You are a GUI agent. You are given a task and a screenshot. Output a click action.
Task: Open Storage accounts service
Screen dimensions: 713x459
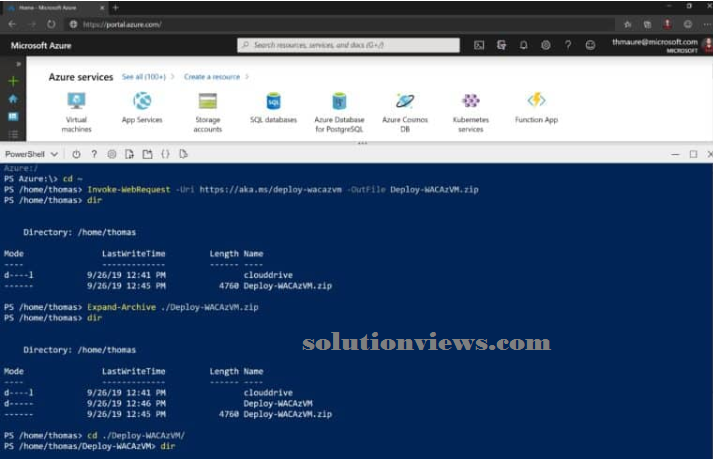tap(208, 112)
